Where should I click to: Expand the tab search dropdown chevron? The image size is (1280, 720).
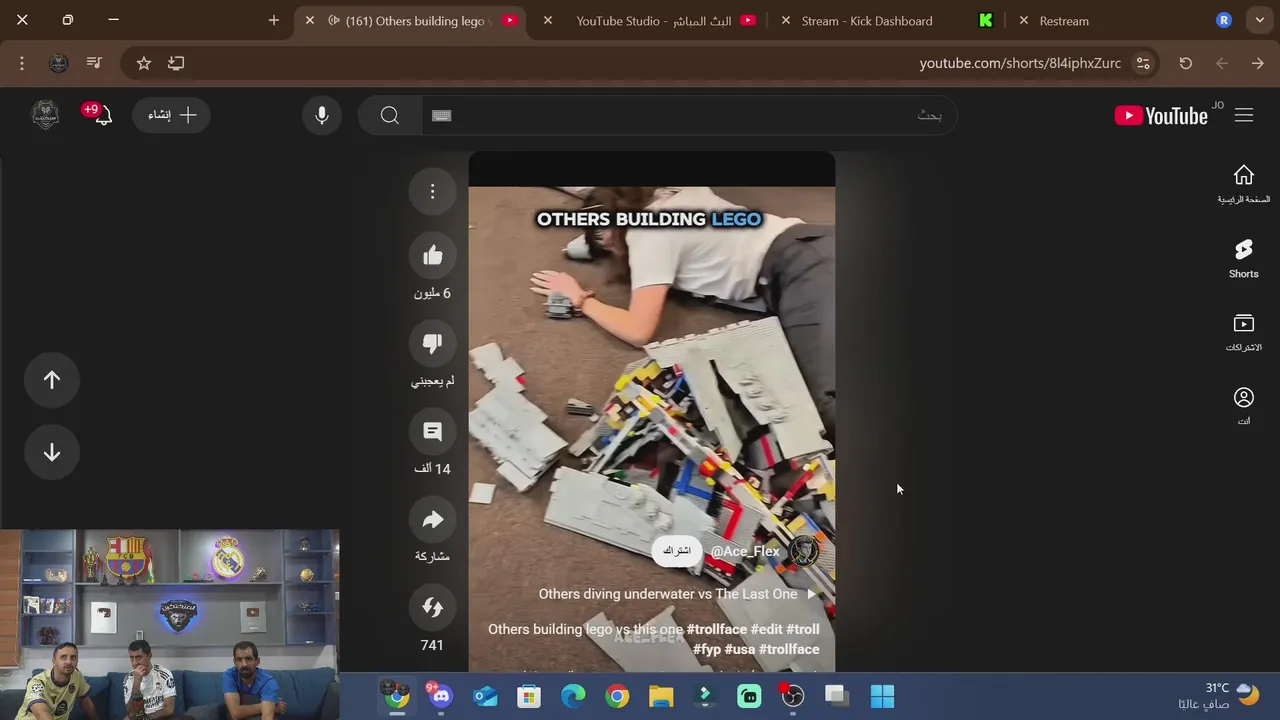[1260, 20]
